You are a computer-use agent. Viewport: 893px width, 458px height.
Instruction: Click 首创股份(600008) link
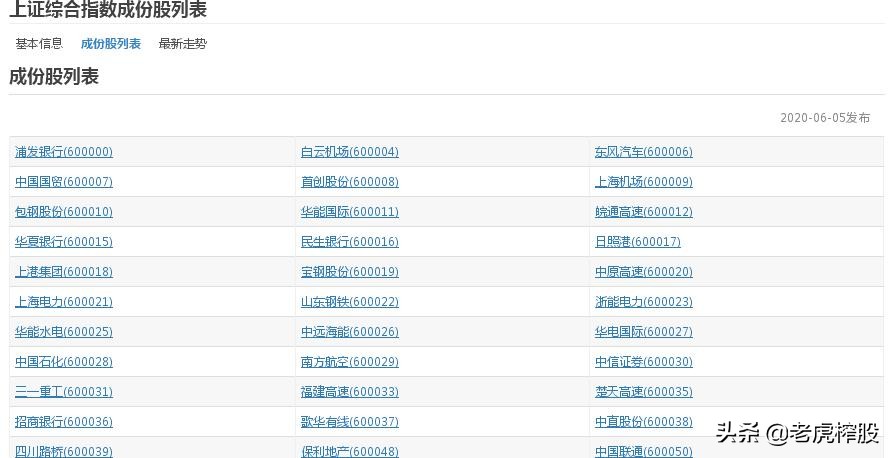click(x=350, y=182)
